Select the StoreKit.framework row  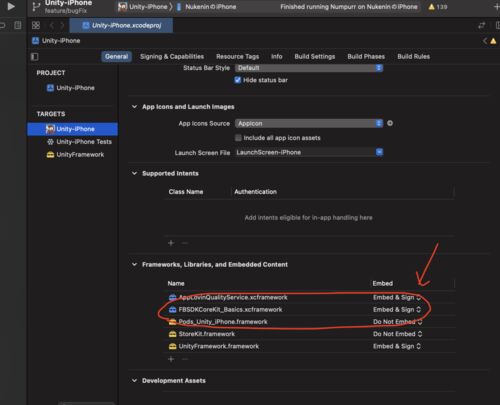(x=309, y=334)
